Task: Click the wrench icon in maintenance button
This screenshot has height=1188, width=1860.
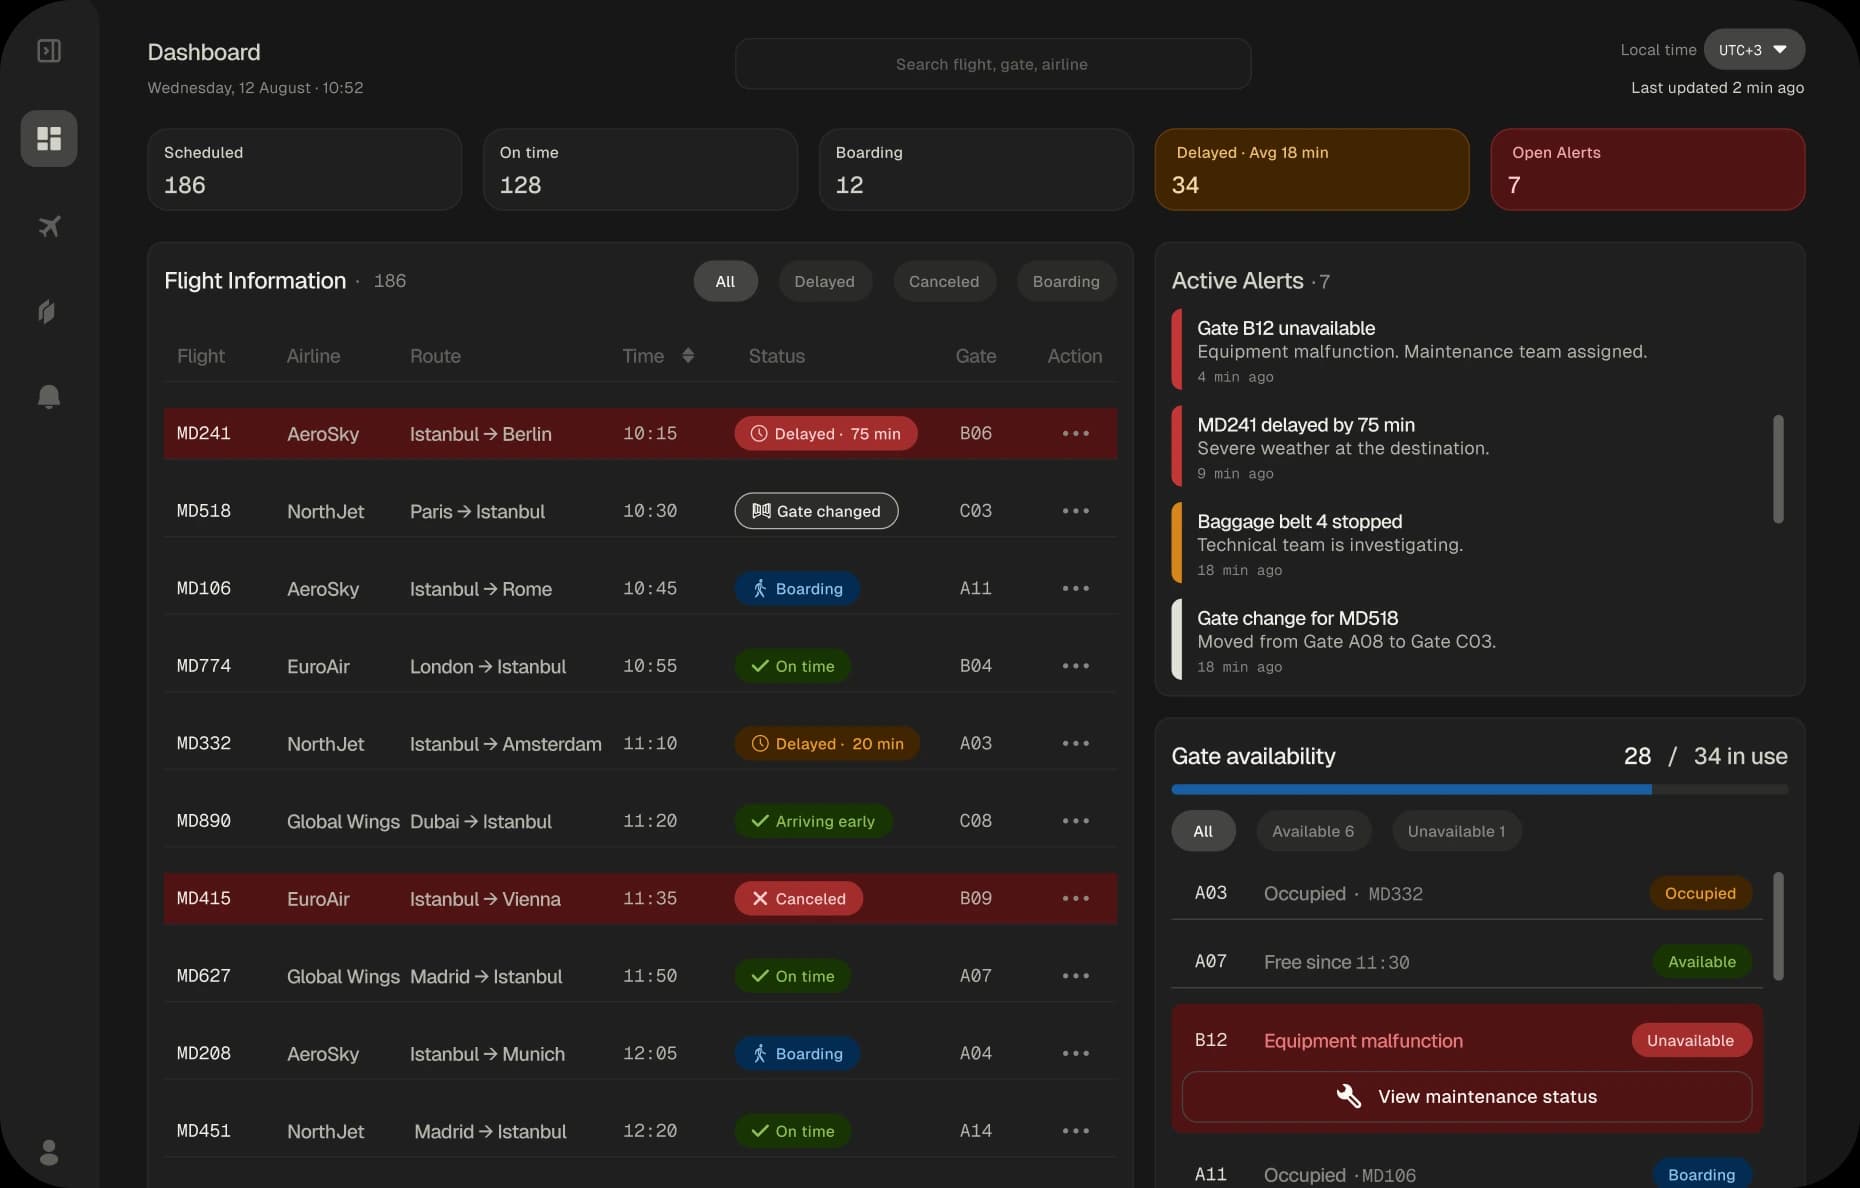Action: [1349, 1096]
